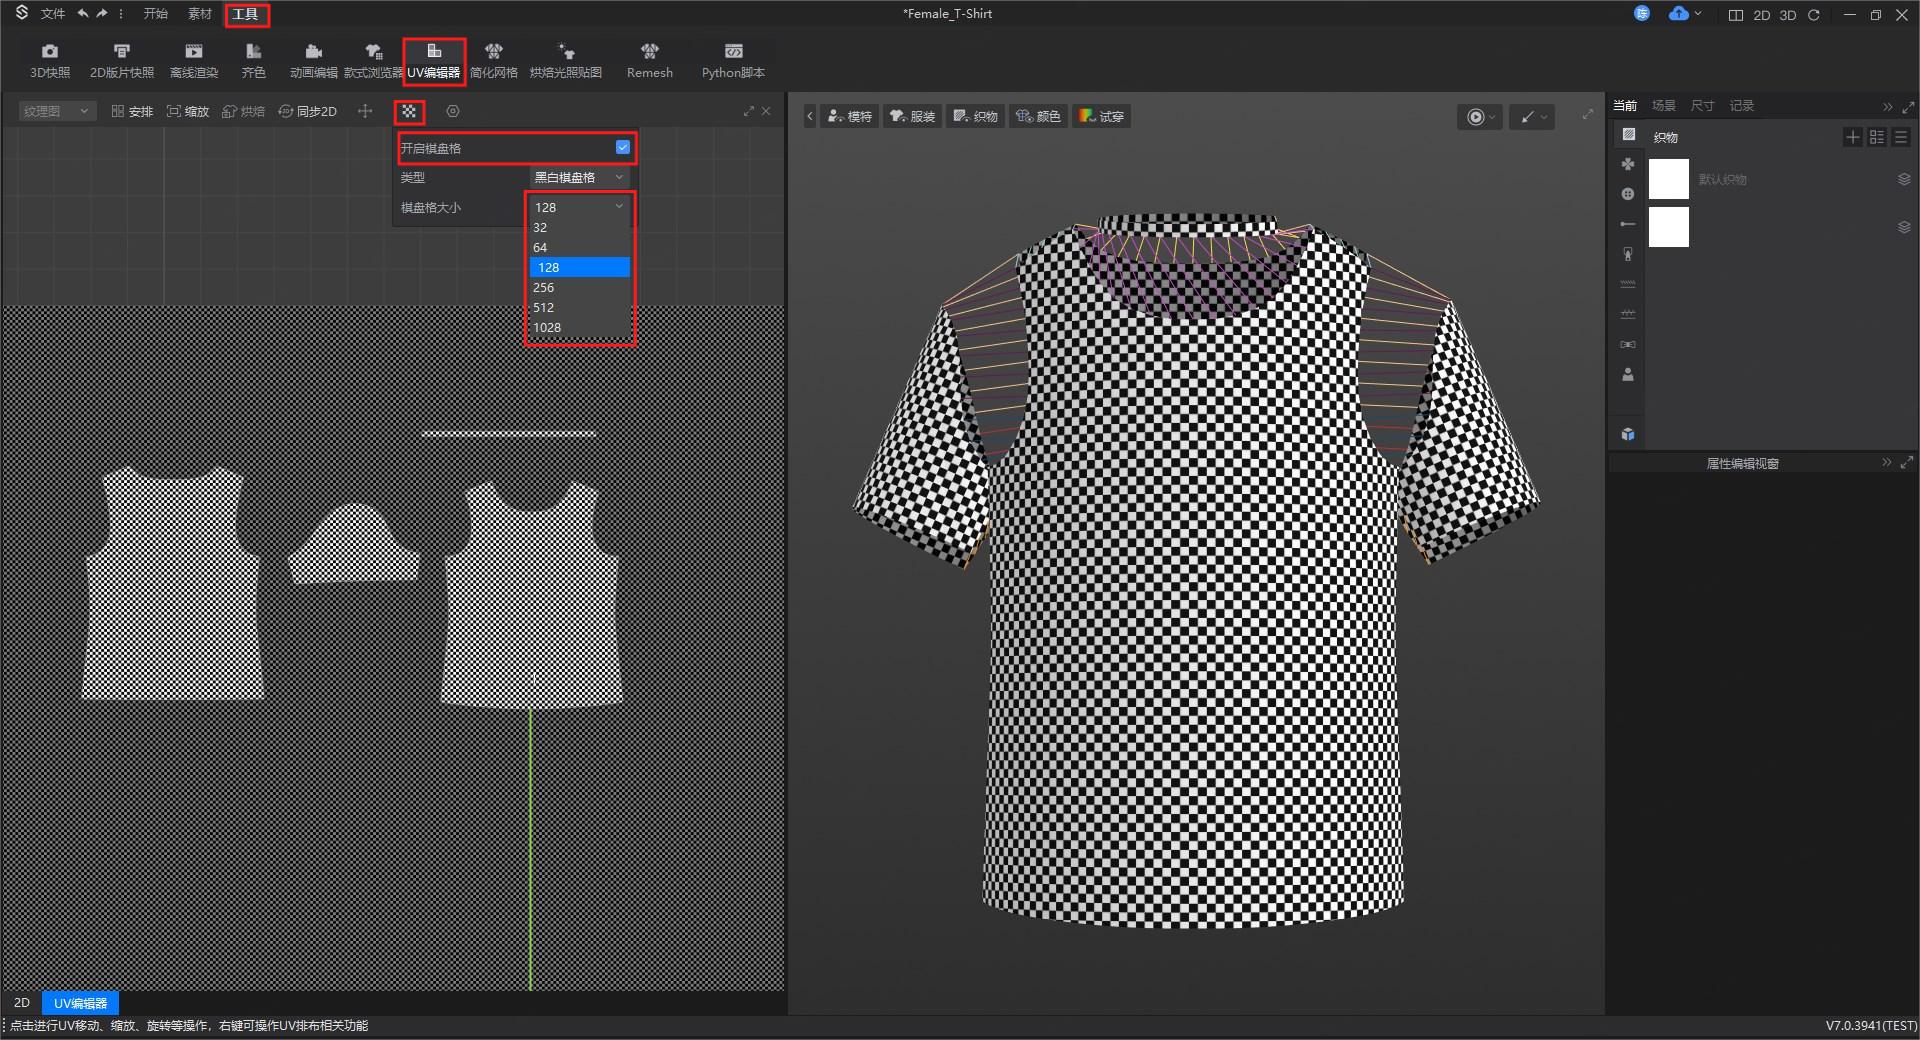Toggle 同步2D sync option
Image resolution: width=1920 pixels, height=1040 pixels.
pyautogui.click(x=308, y=112)
